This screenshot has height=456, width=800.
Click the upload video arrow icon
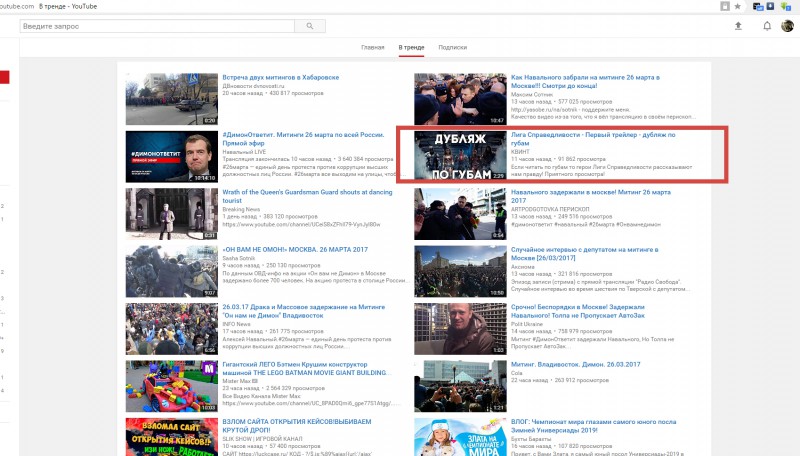tap(738, 26)
